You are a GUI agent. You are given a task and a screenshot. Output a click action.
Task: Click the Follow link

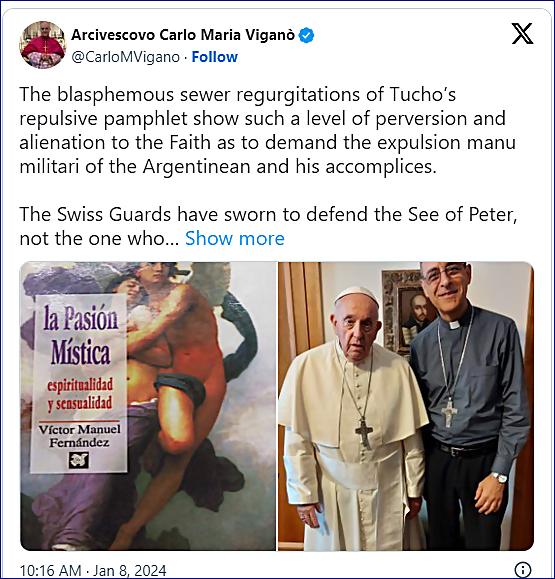point(215,57)
